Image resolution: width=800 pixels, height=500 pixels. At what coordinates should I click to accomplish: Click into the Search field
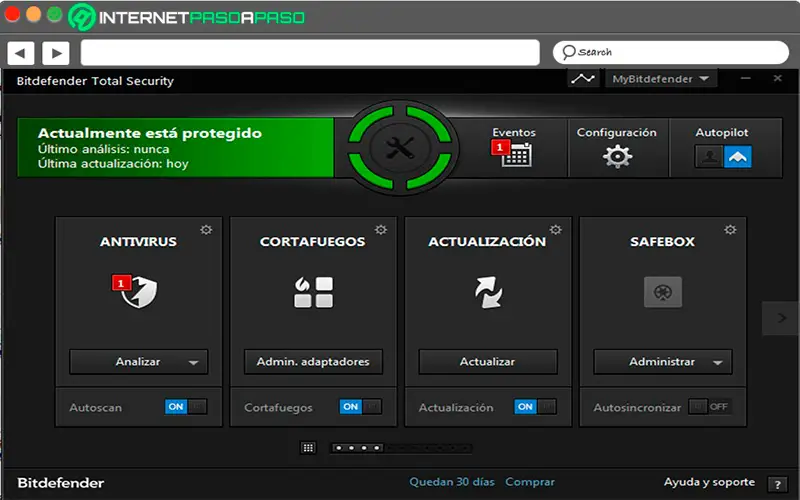click(671, 53)
